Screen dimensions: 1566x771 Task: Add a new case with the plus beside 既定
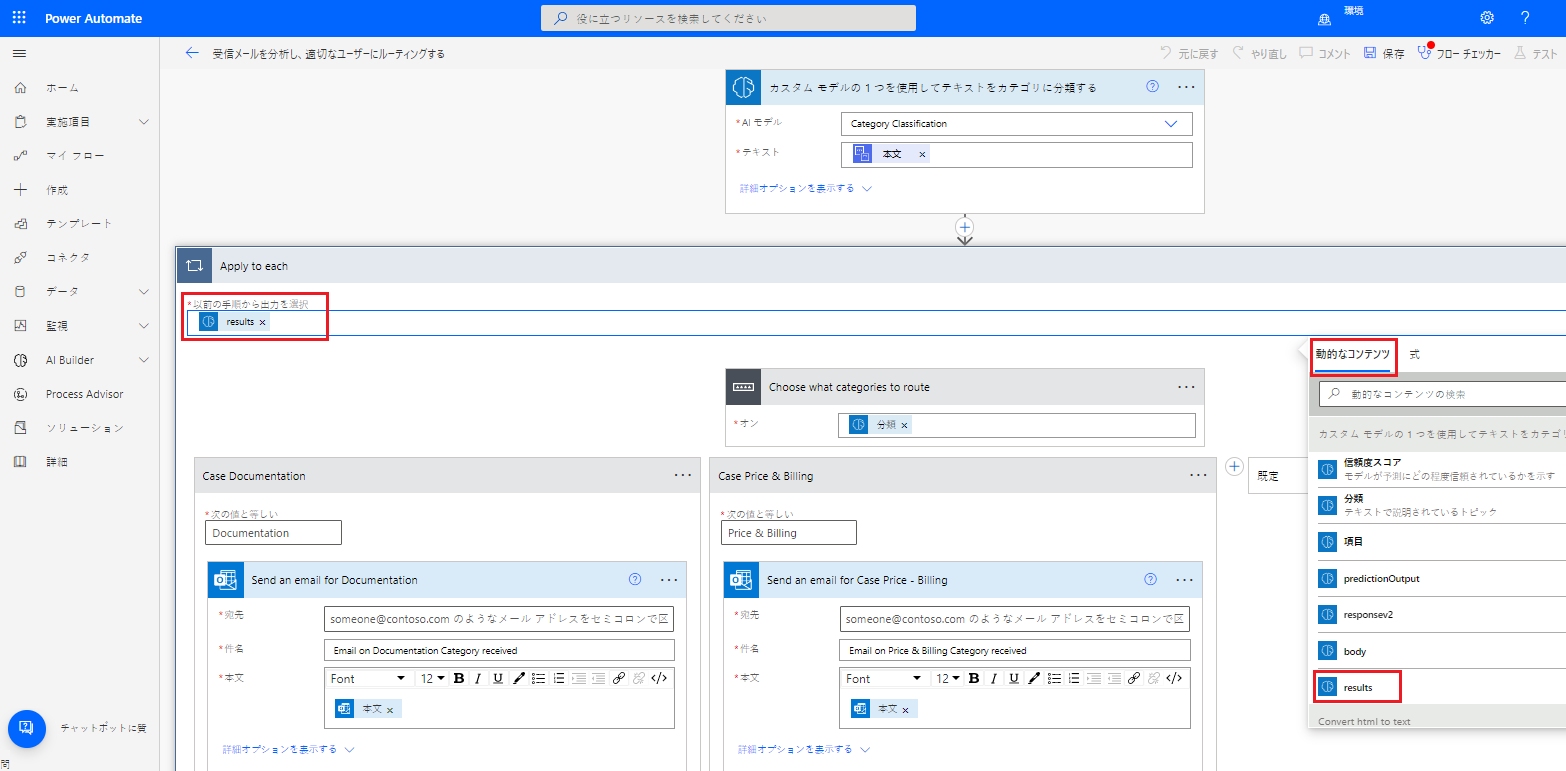tap(1234, 466)
